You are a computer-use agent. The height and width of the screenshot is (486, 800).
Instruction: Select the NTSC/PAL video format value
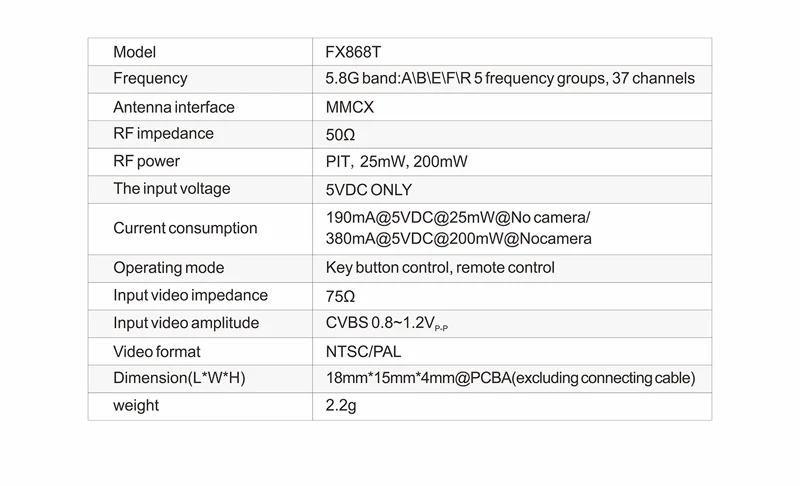click(x=363, y=351)
